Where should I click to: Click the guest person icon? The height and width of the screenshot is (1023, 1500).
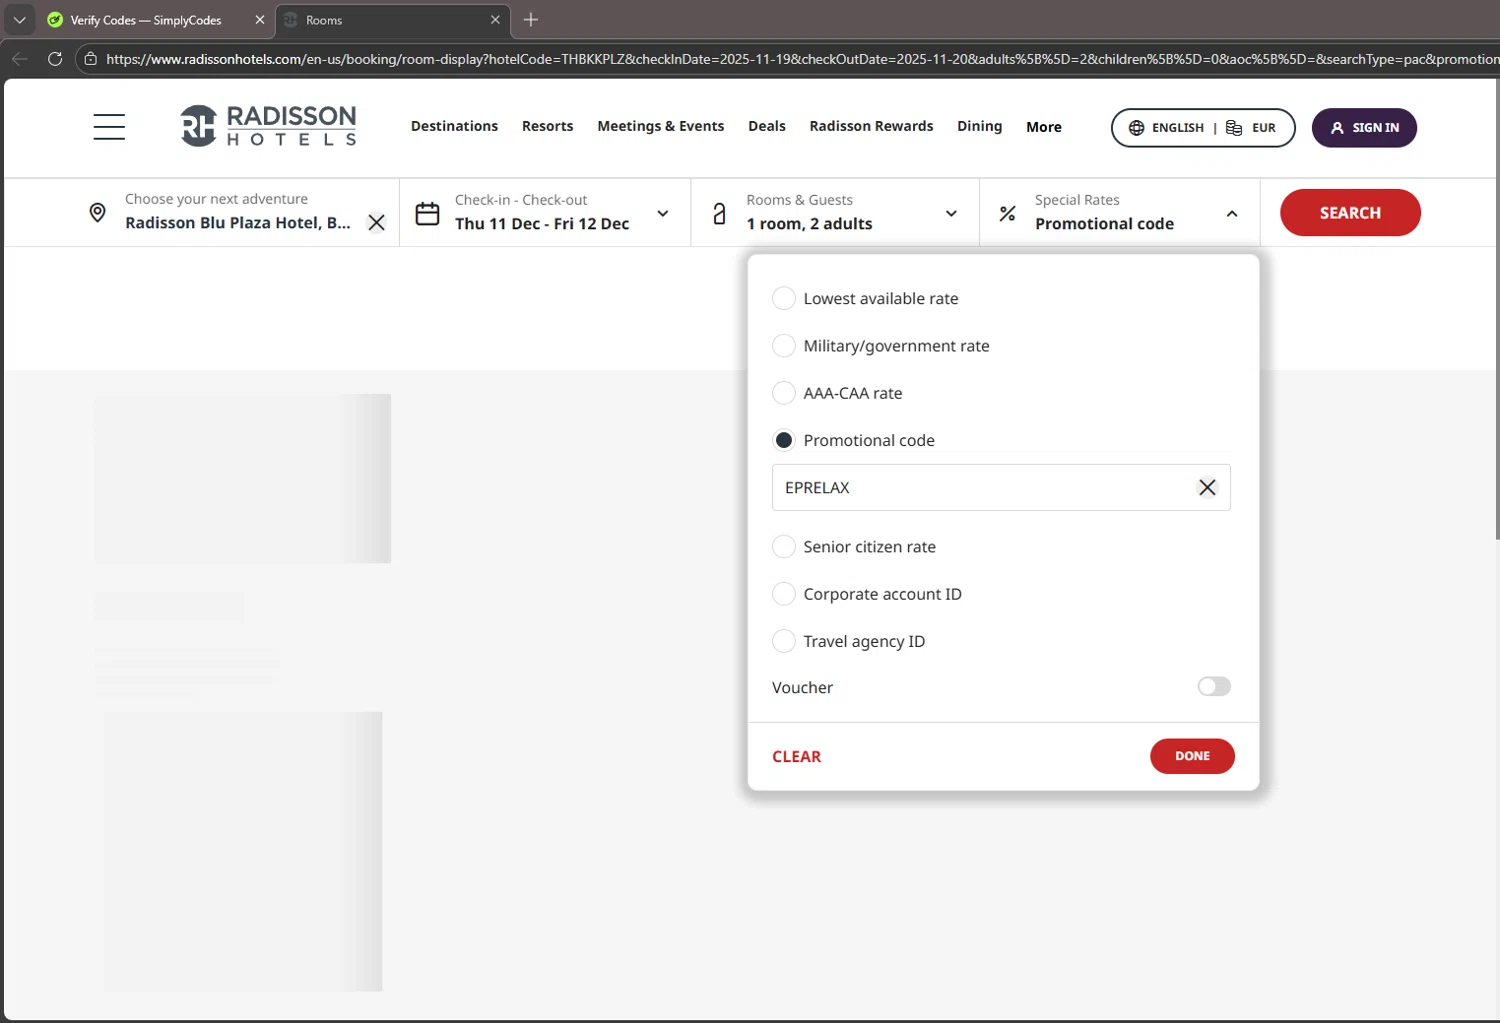point(719,213)
